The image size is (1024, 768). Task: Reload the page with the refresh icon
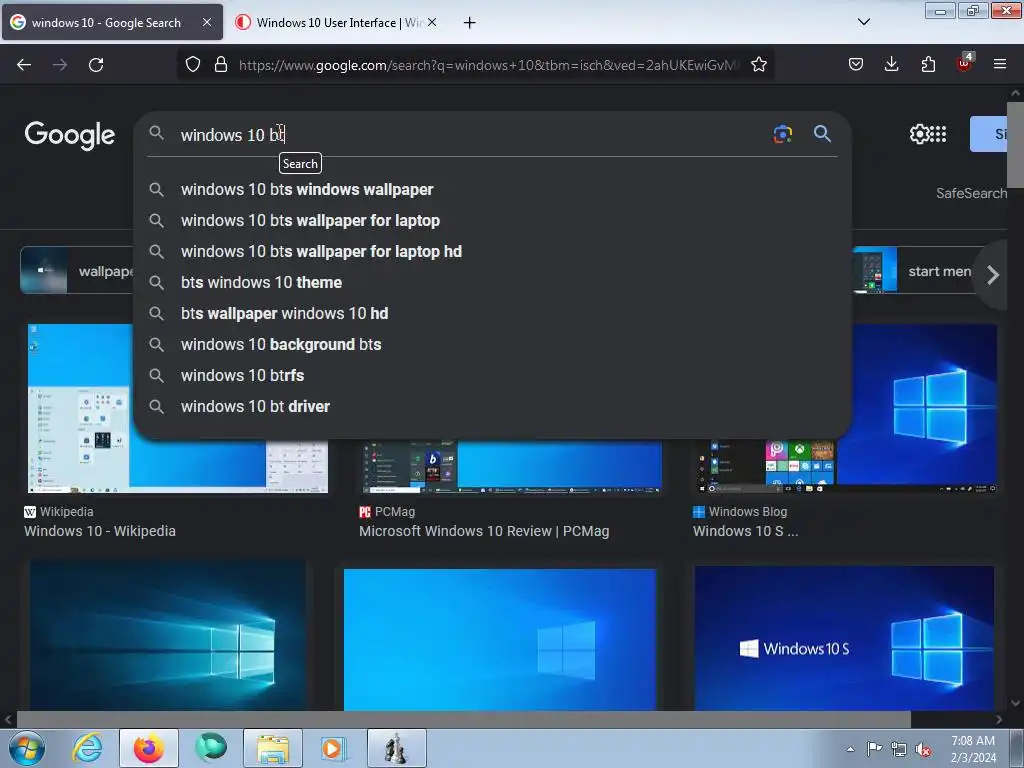tap(96, 65)
